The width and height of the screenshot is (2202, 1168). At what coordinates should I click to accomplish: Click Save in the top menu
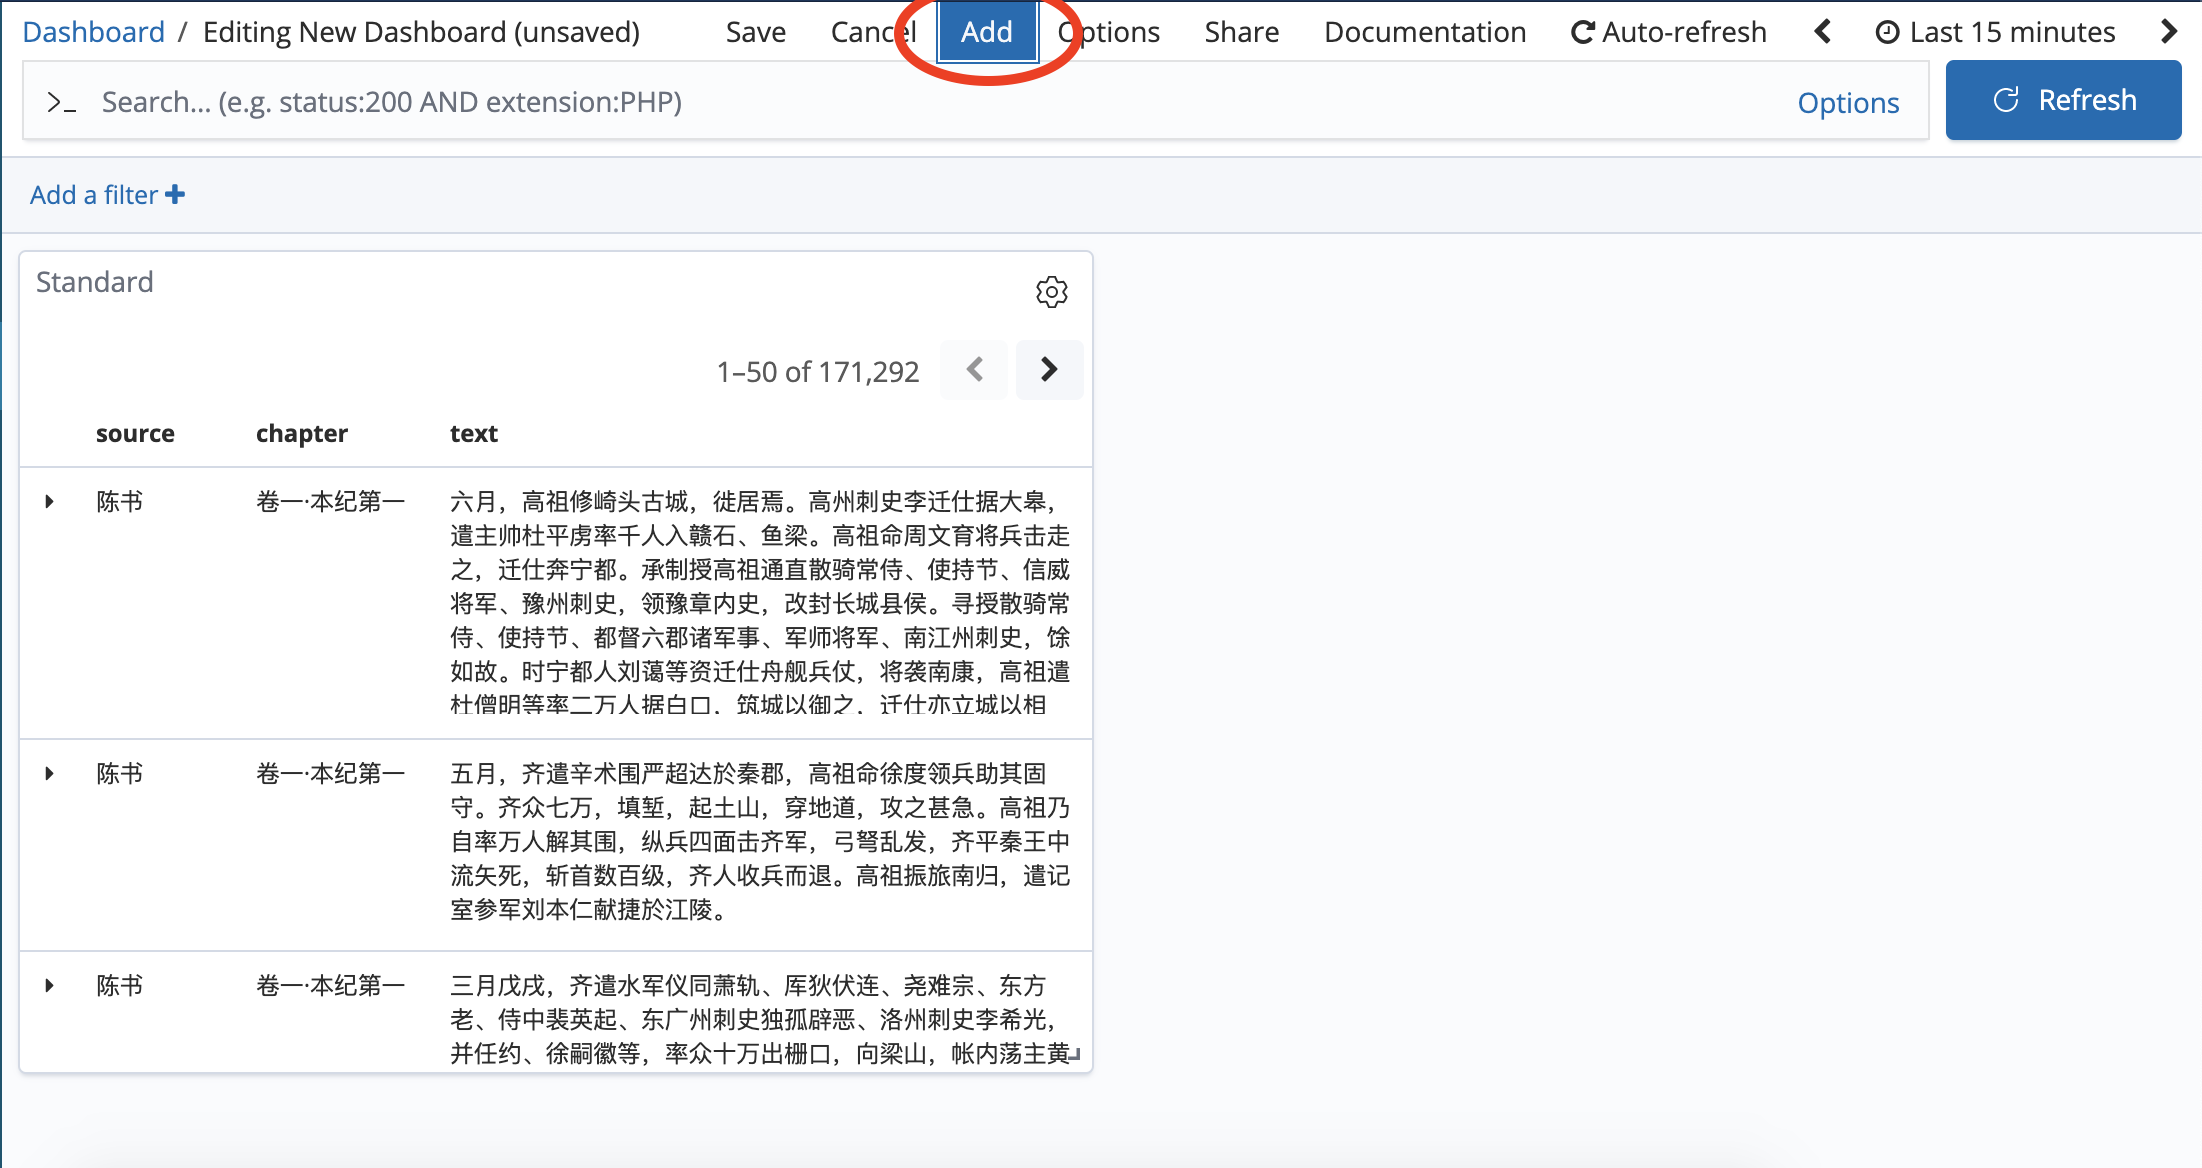pos(755,32)
